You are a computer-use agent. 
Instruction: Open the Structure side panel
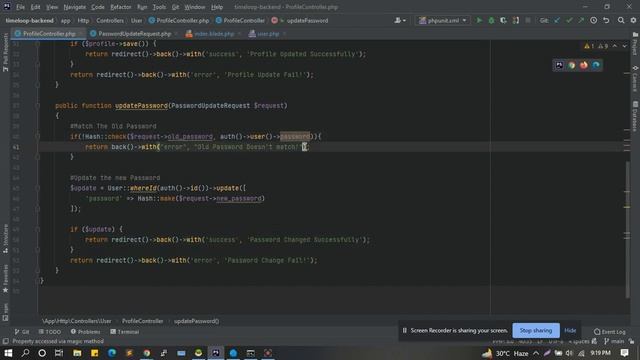pos(5,239)
